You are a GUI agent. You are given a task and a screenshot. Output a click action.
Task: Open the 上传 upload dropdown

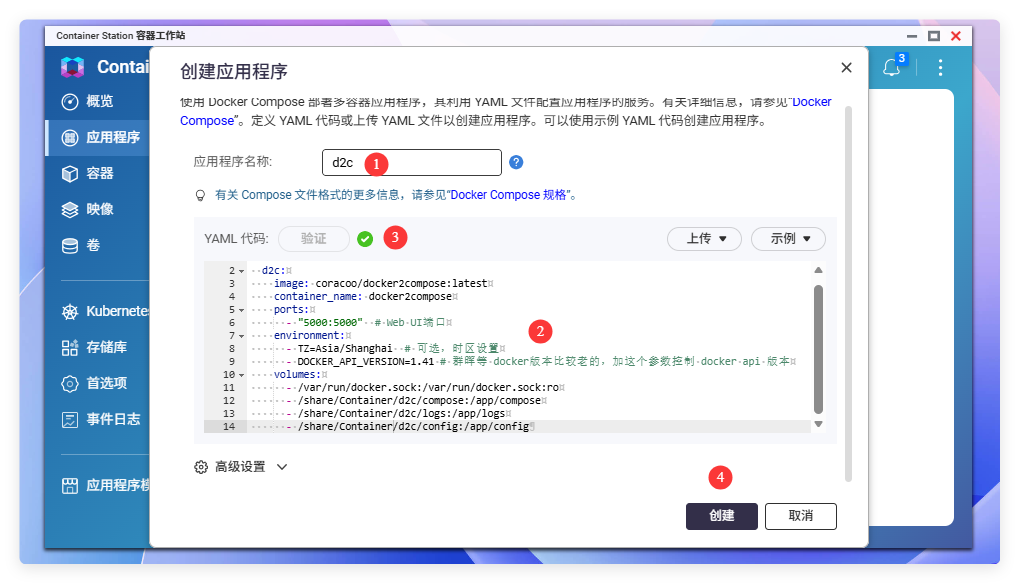704,239
